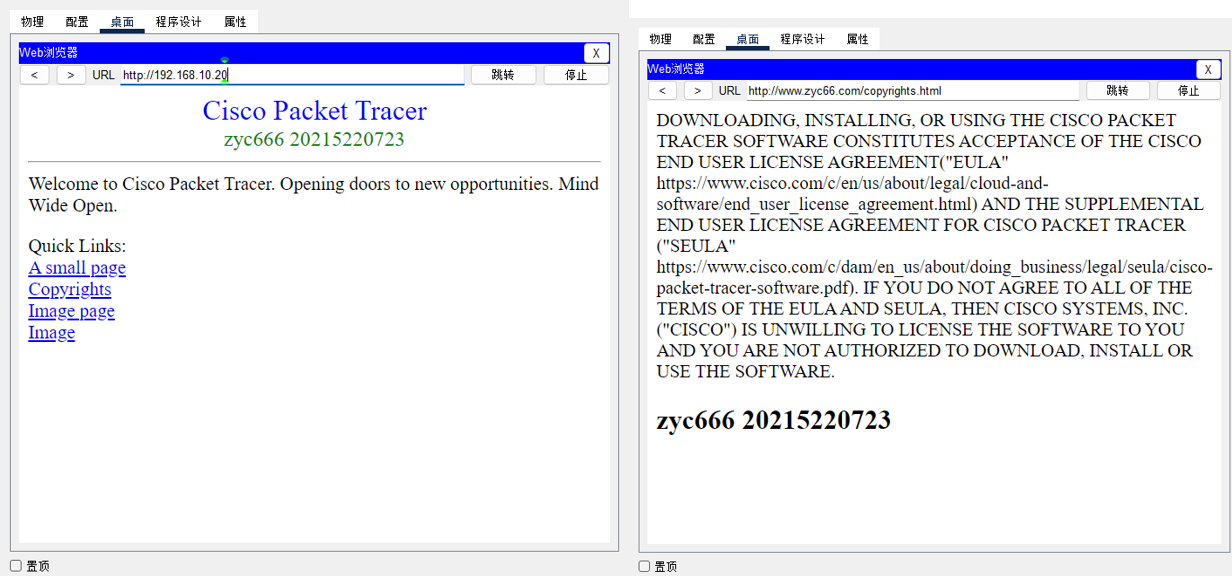This screenshot has height=576, width=1232.
Task: Click 跳转 button in right browser
Action: [1118, 91]
